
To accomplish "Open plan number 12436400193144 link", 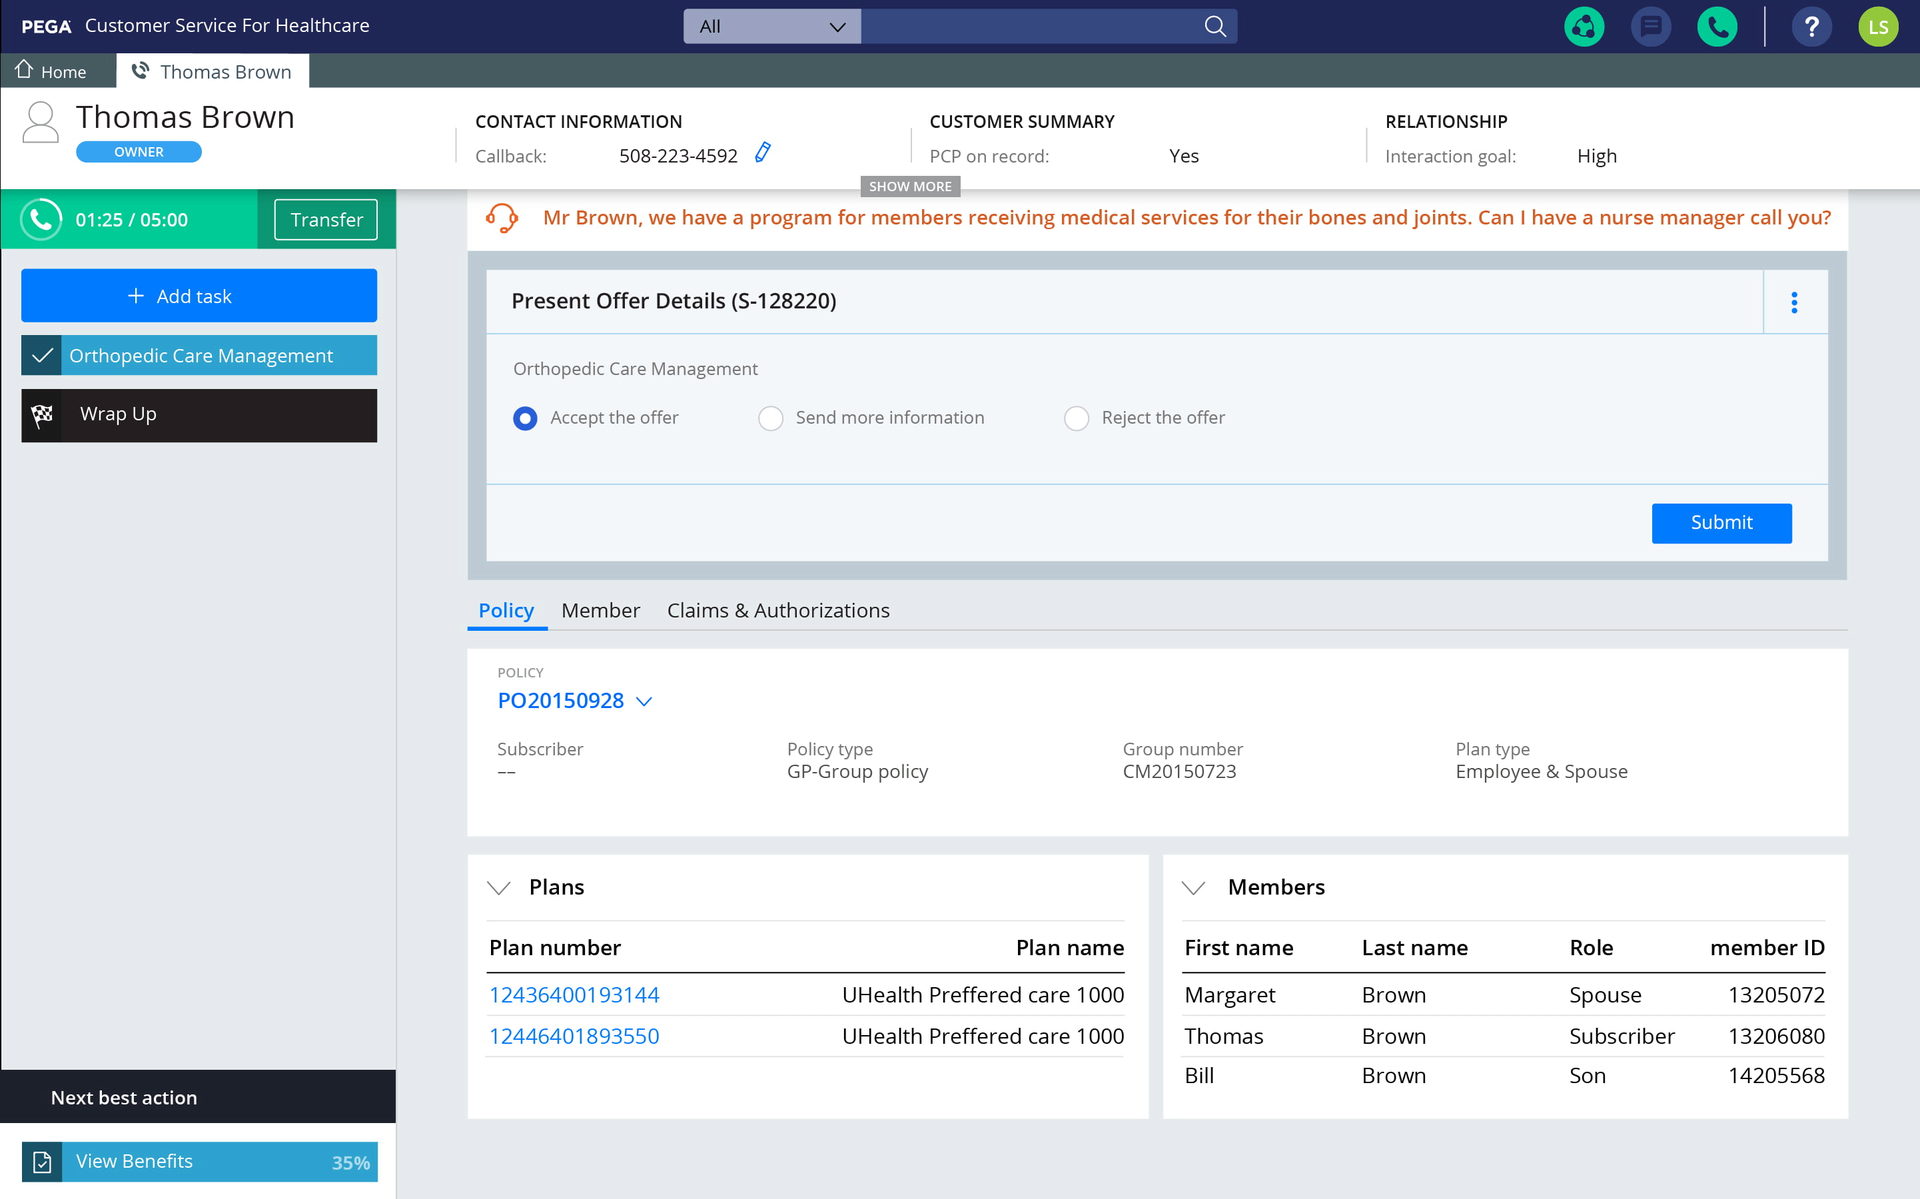I will click(573, 994).
